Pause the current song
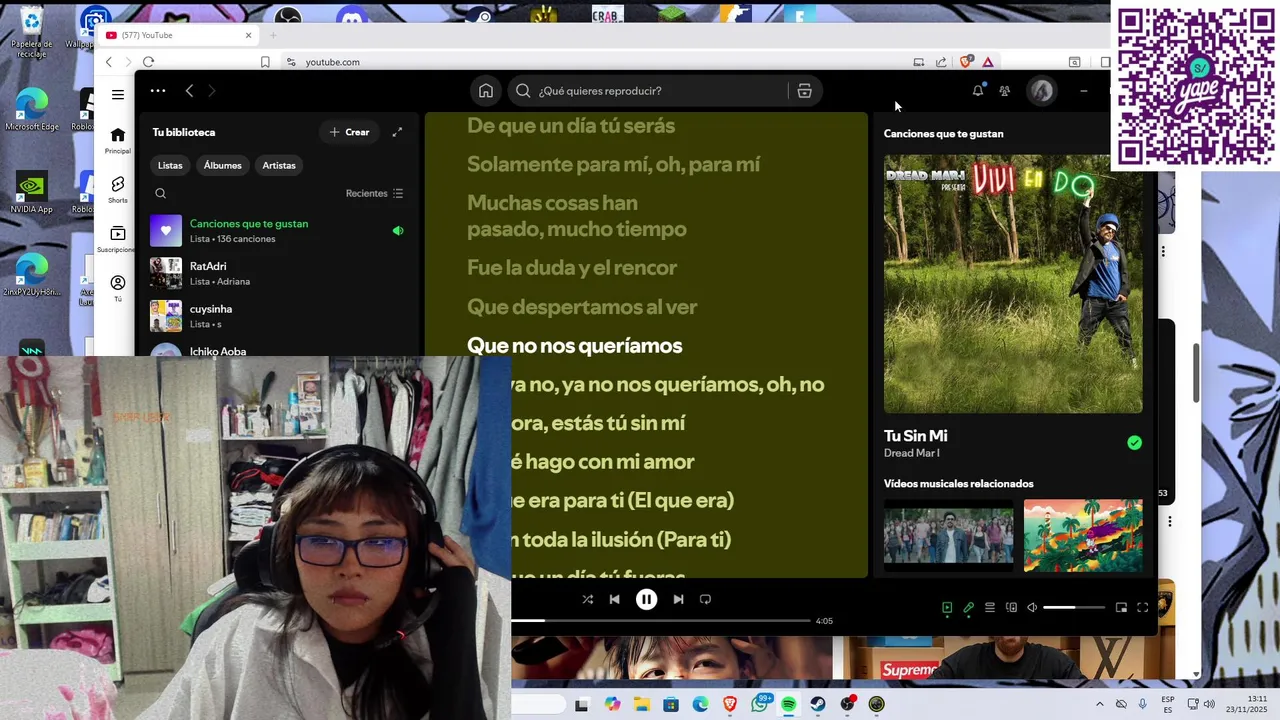This screenshot has height=720, width=1280. tap(646, 599)
